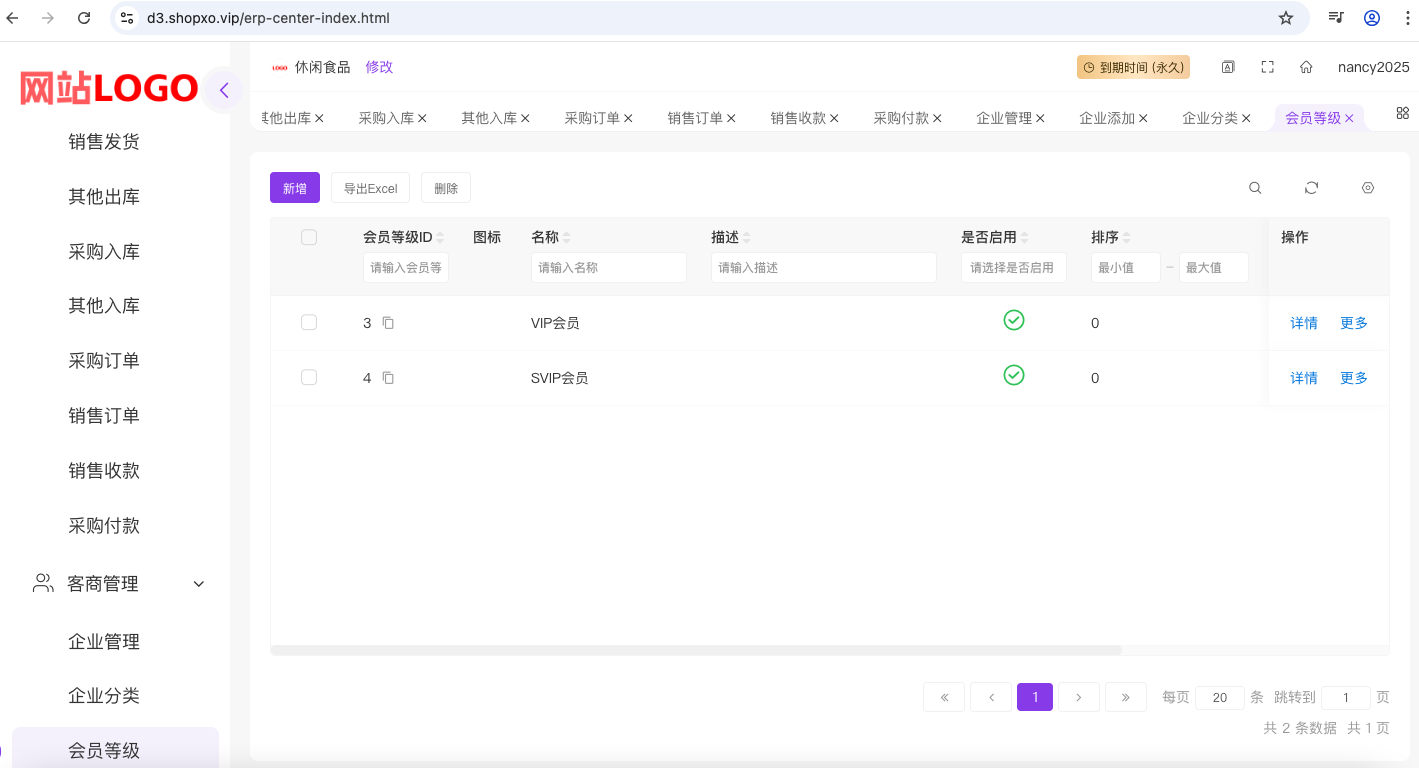Open table column settings icon
Image resolution: width=1419 pixels, height=768 pixels.
pyautogui.click(x=1368, y=188)
